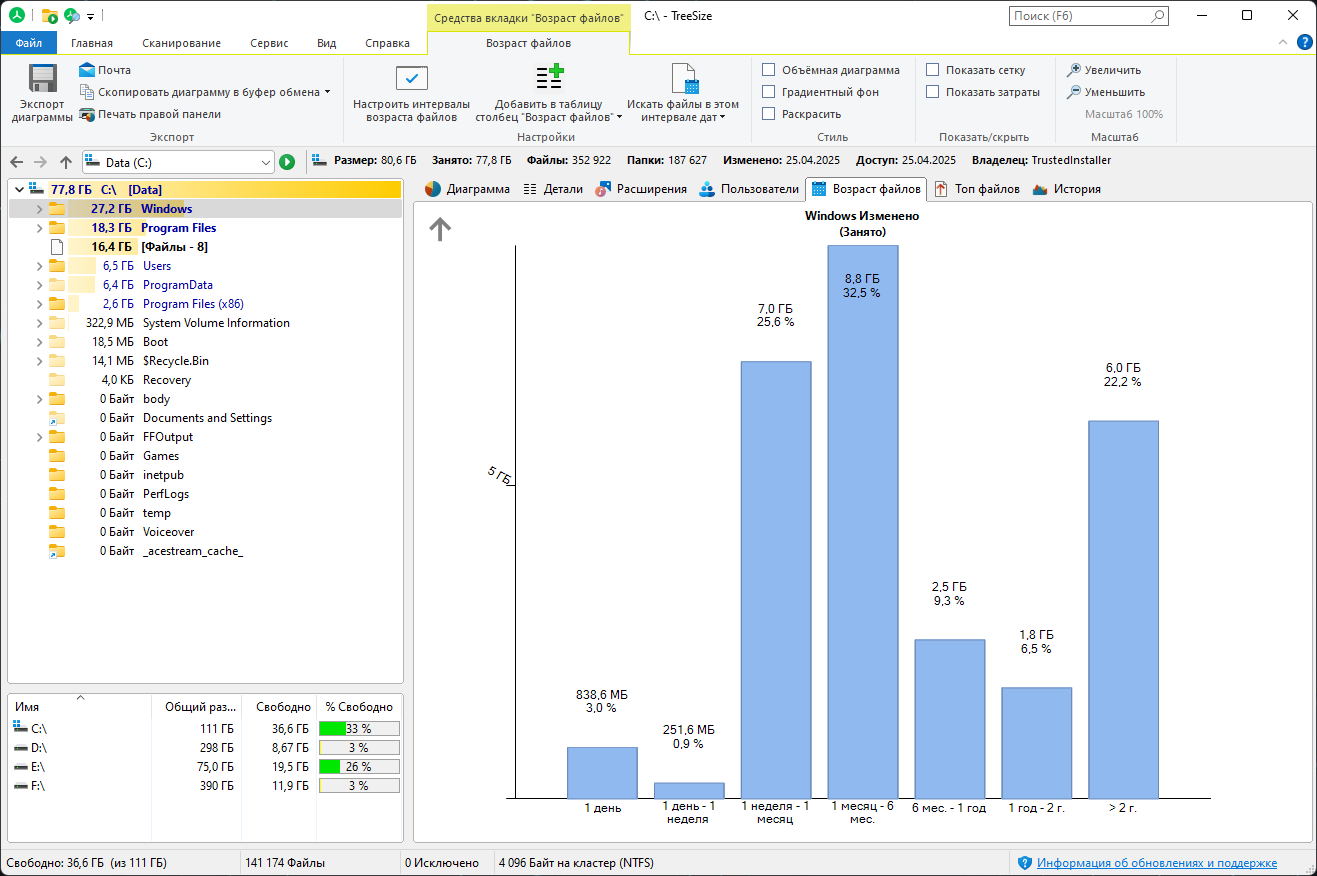Click the green start scan button

(x=287, y=162)
